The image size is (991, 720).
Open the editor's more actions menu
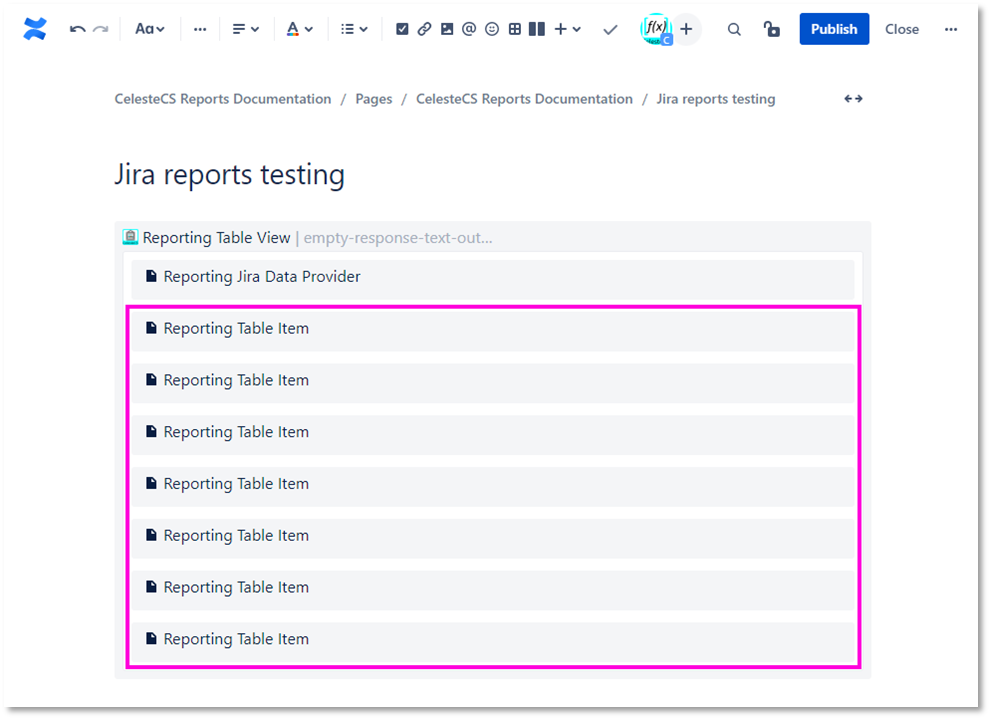[x=951, y=29]
